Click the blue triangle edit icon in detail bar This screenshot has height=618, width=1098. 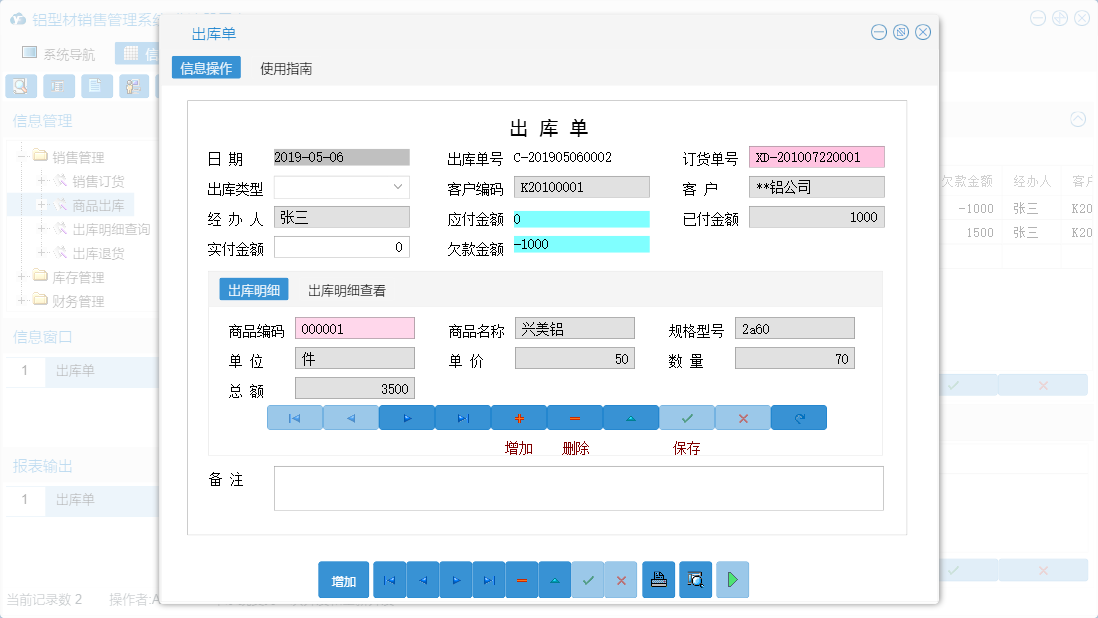tap(631, 417)
